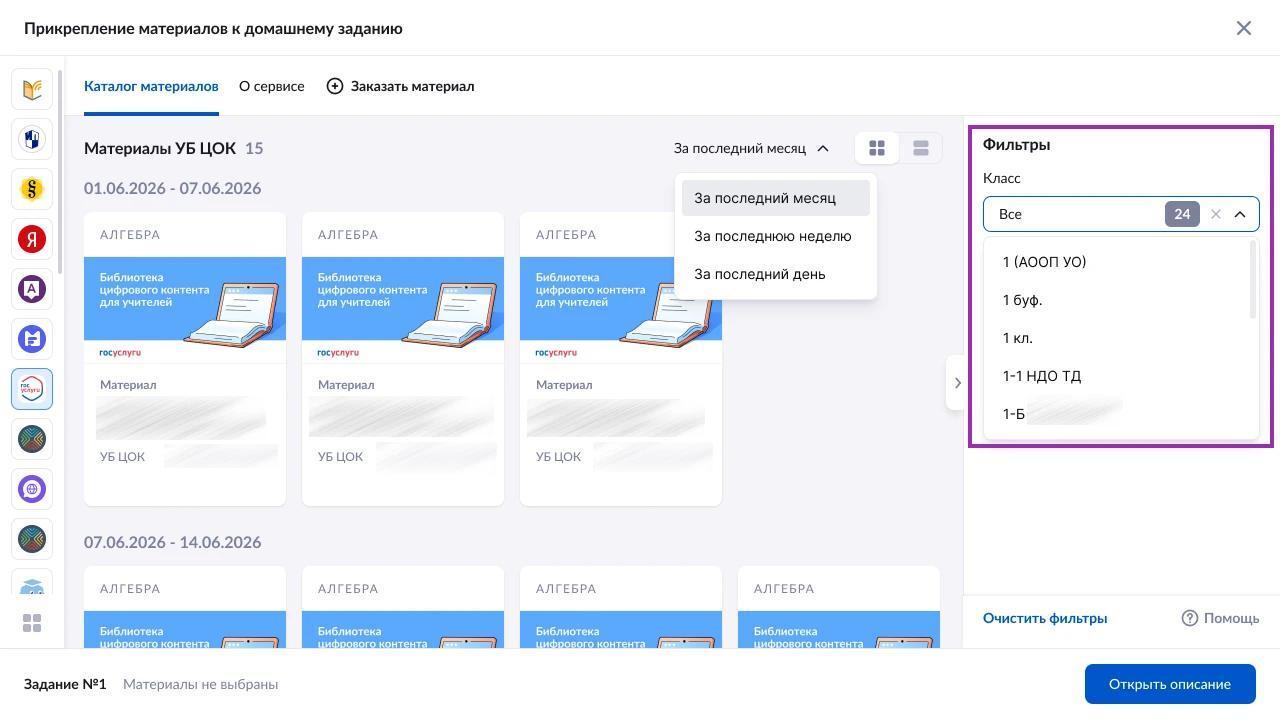Viewport: 1280px width, 720px height.
Task: Select the purple letter A hexagon icon
Action: (32, 289)
